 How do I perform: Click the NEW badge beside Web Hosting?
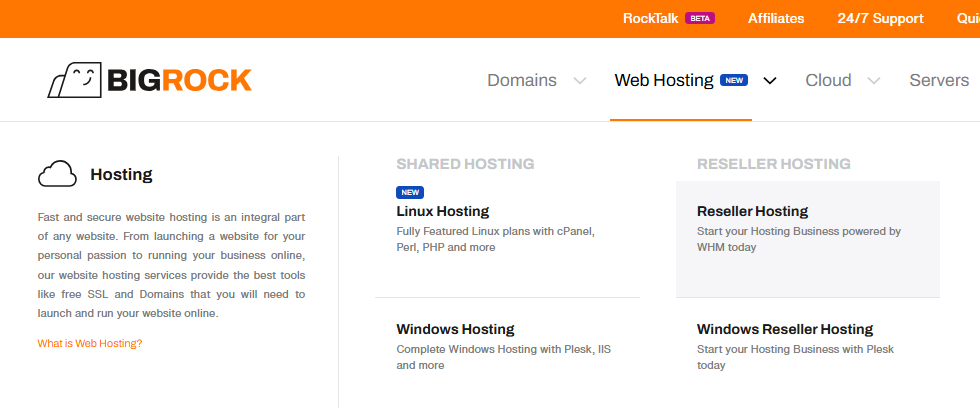tap(734, 80)
